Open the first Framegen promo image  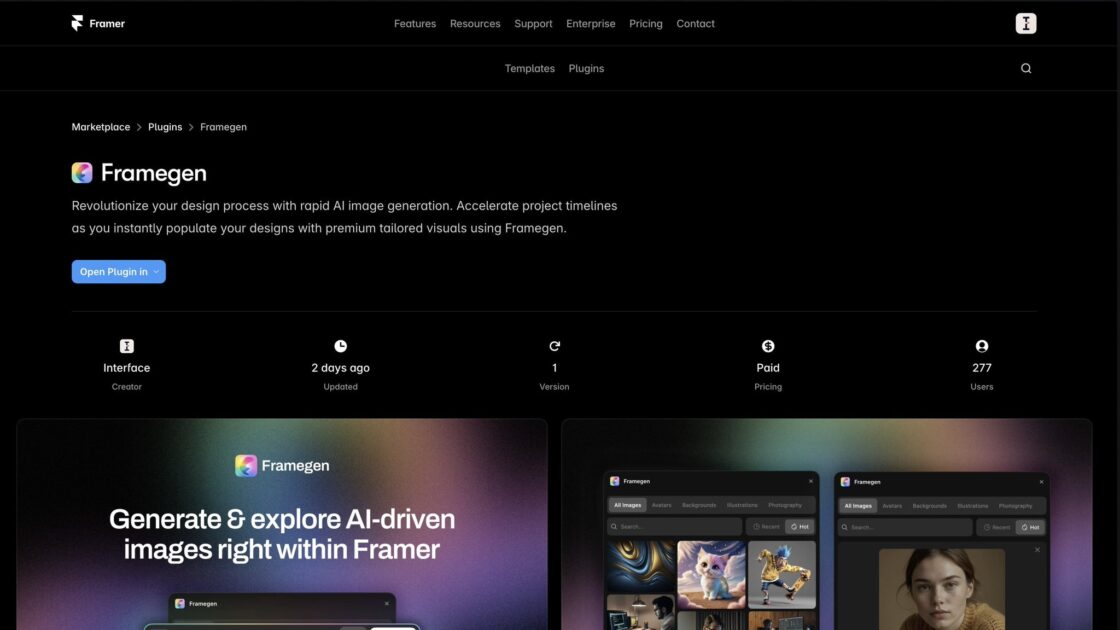(282, 524)
